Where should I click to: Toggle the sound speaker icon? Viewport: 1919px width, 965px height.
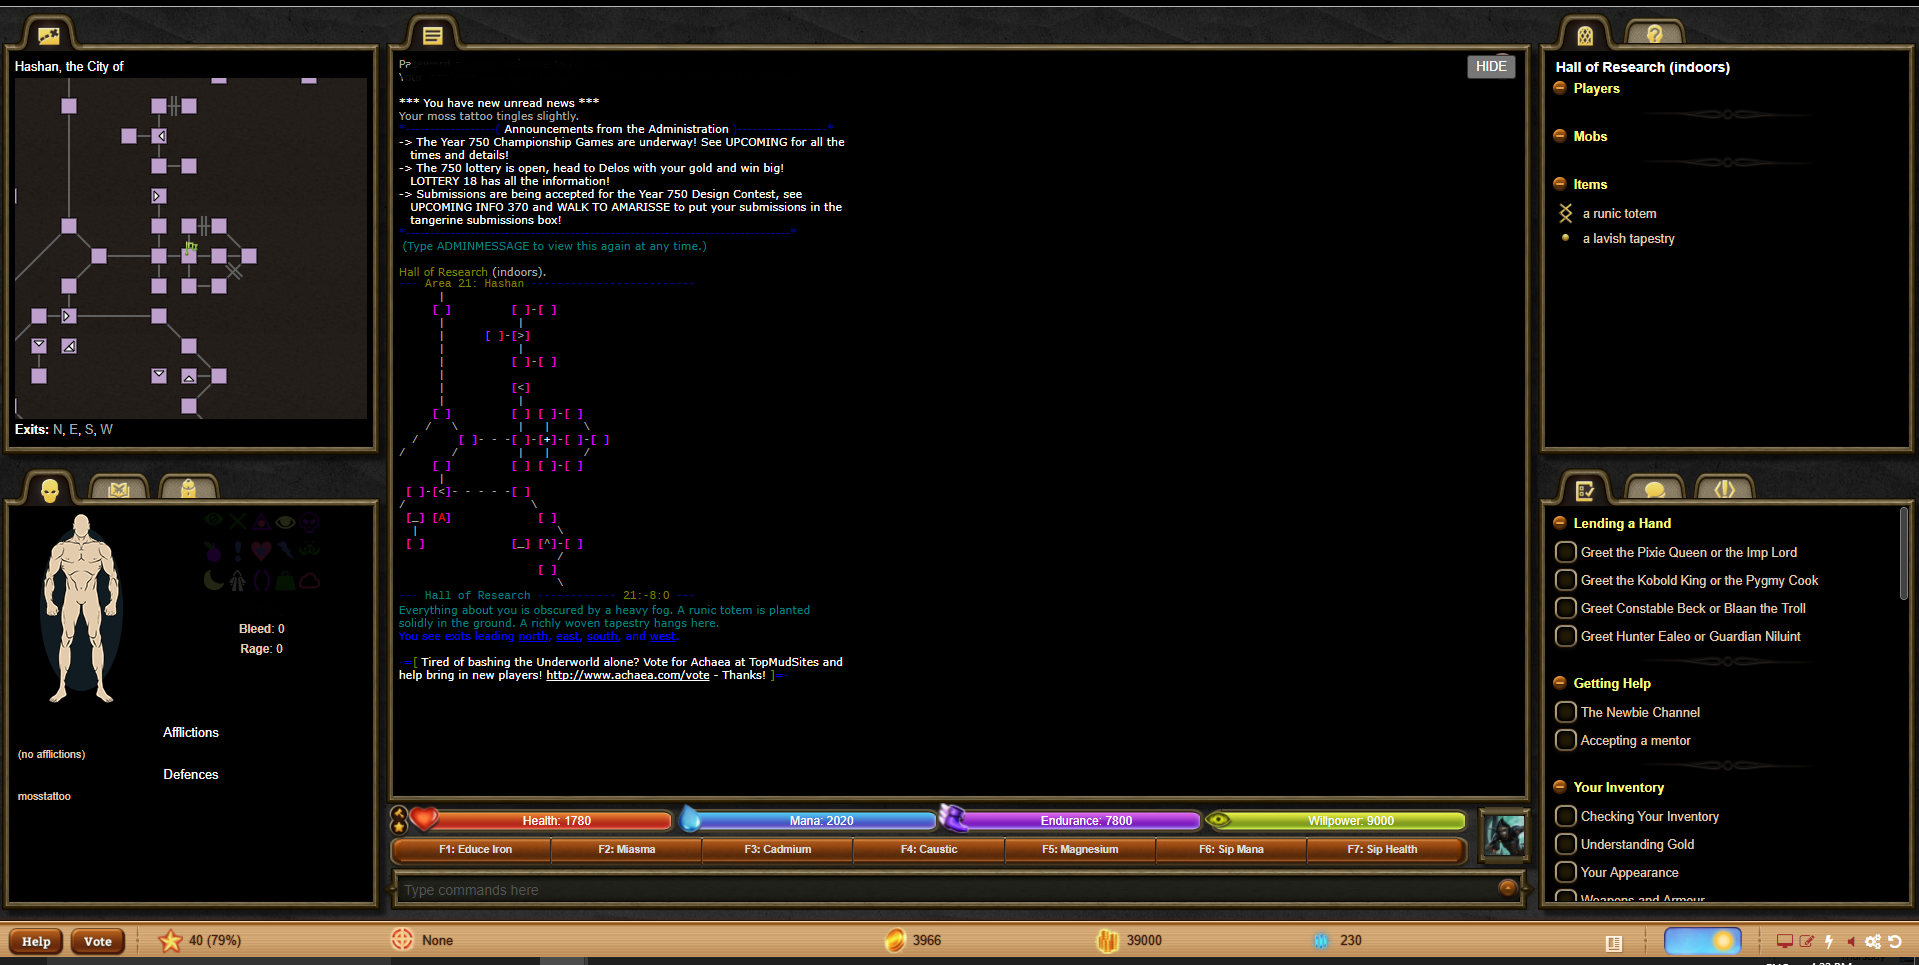(1851, 942)
